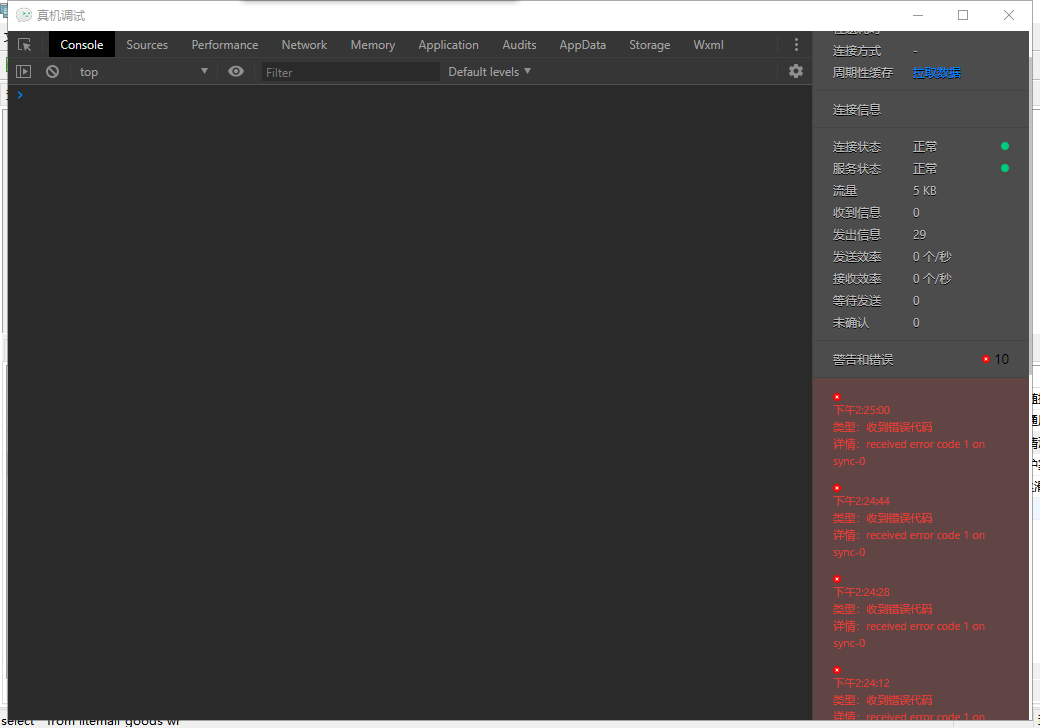Click error icon above 下午2:24:12

837,670
